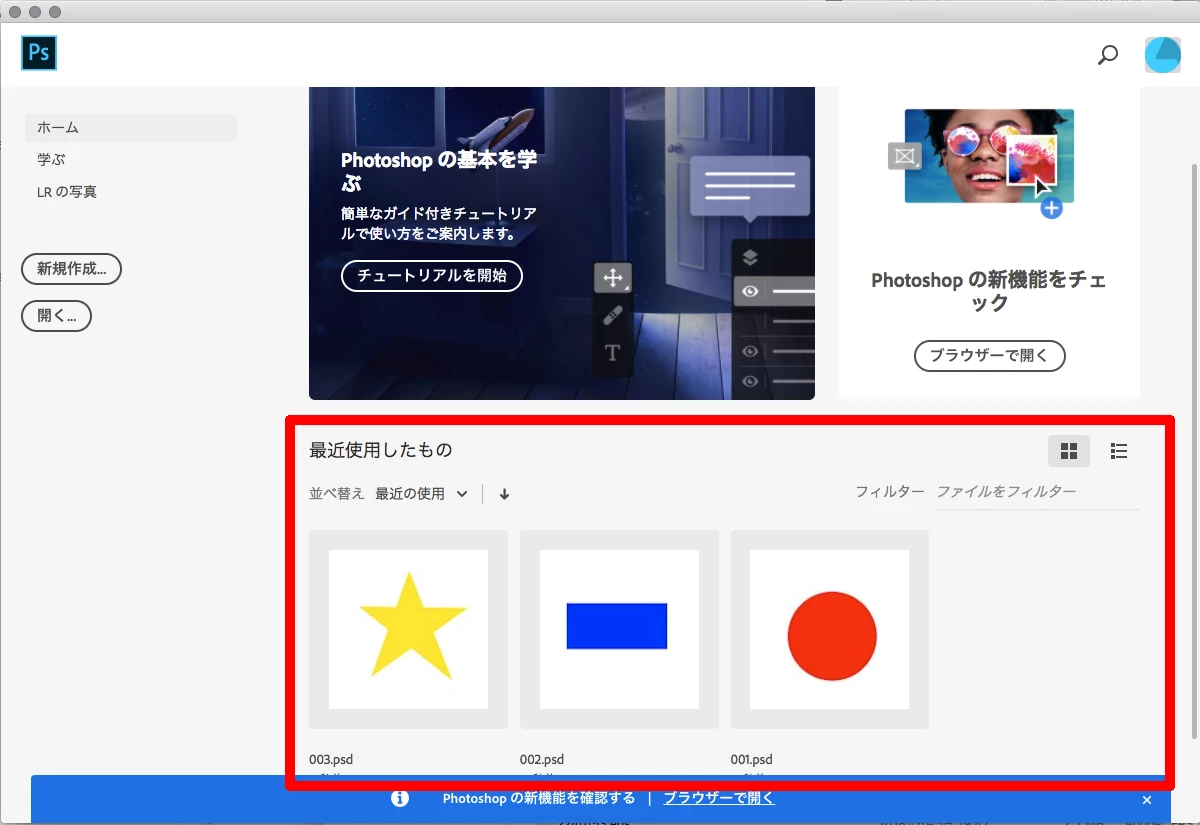Screen dimensions: 1200x825
Task: Open the user account avatar
Action: tap(1163, 55)
